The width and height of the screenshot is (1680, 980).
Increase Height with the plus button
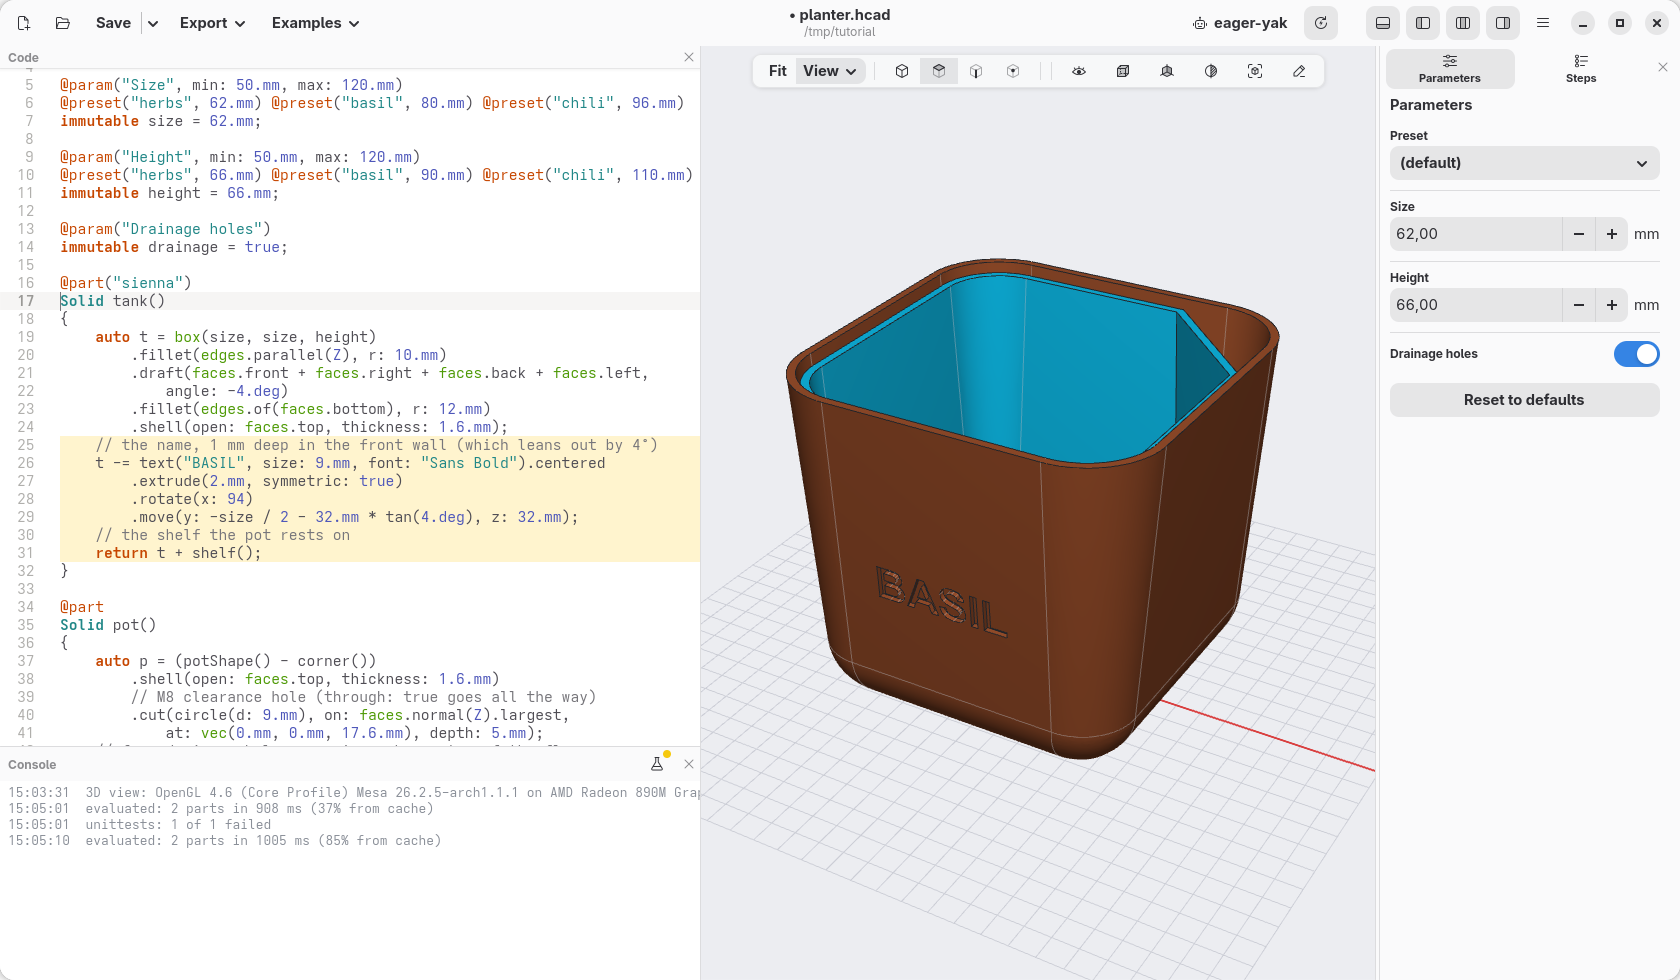point(1612,305)
